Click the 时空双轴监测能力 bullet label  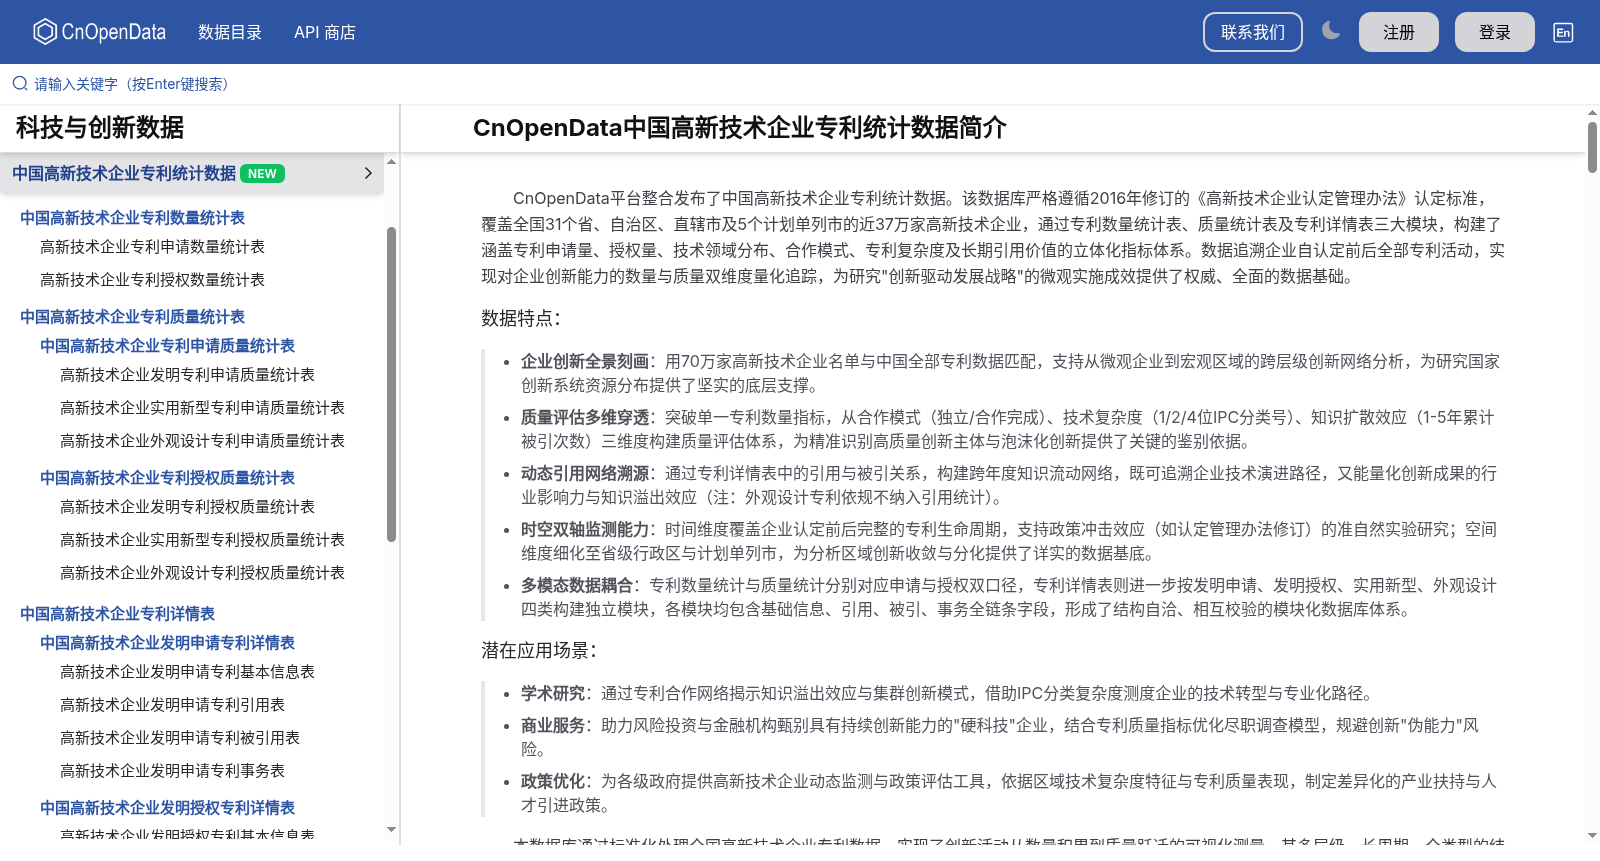[x=585, y=529]
